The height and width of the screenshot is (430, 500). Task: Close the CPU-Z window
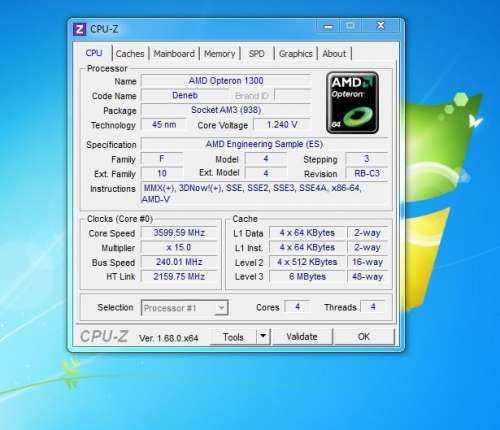380,26
